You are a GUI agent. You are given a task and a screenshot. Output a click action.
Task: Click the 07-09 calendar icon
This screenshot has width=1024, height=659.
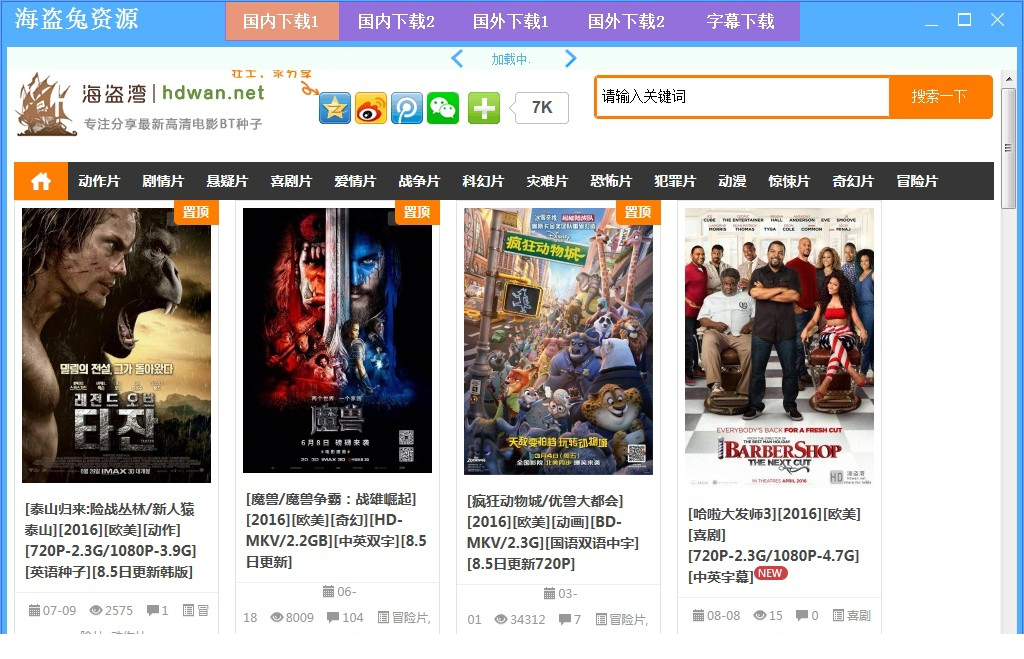point(35,611)
